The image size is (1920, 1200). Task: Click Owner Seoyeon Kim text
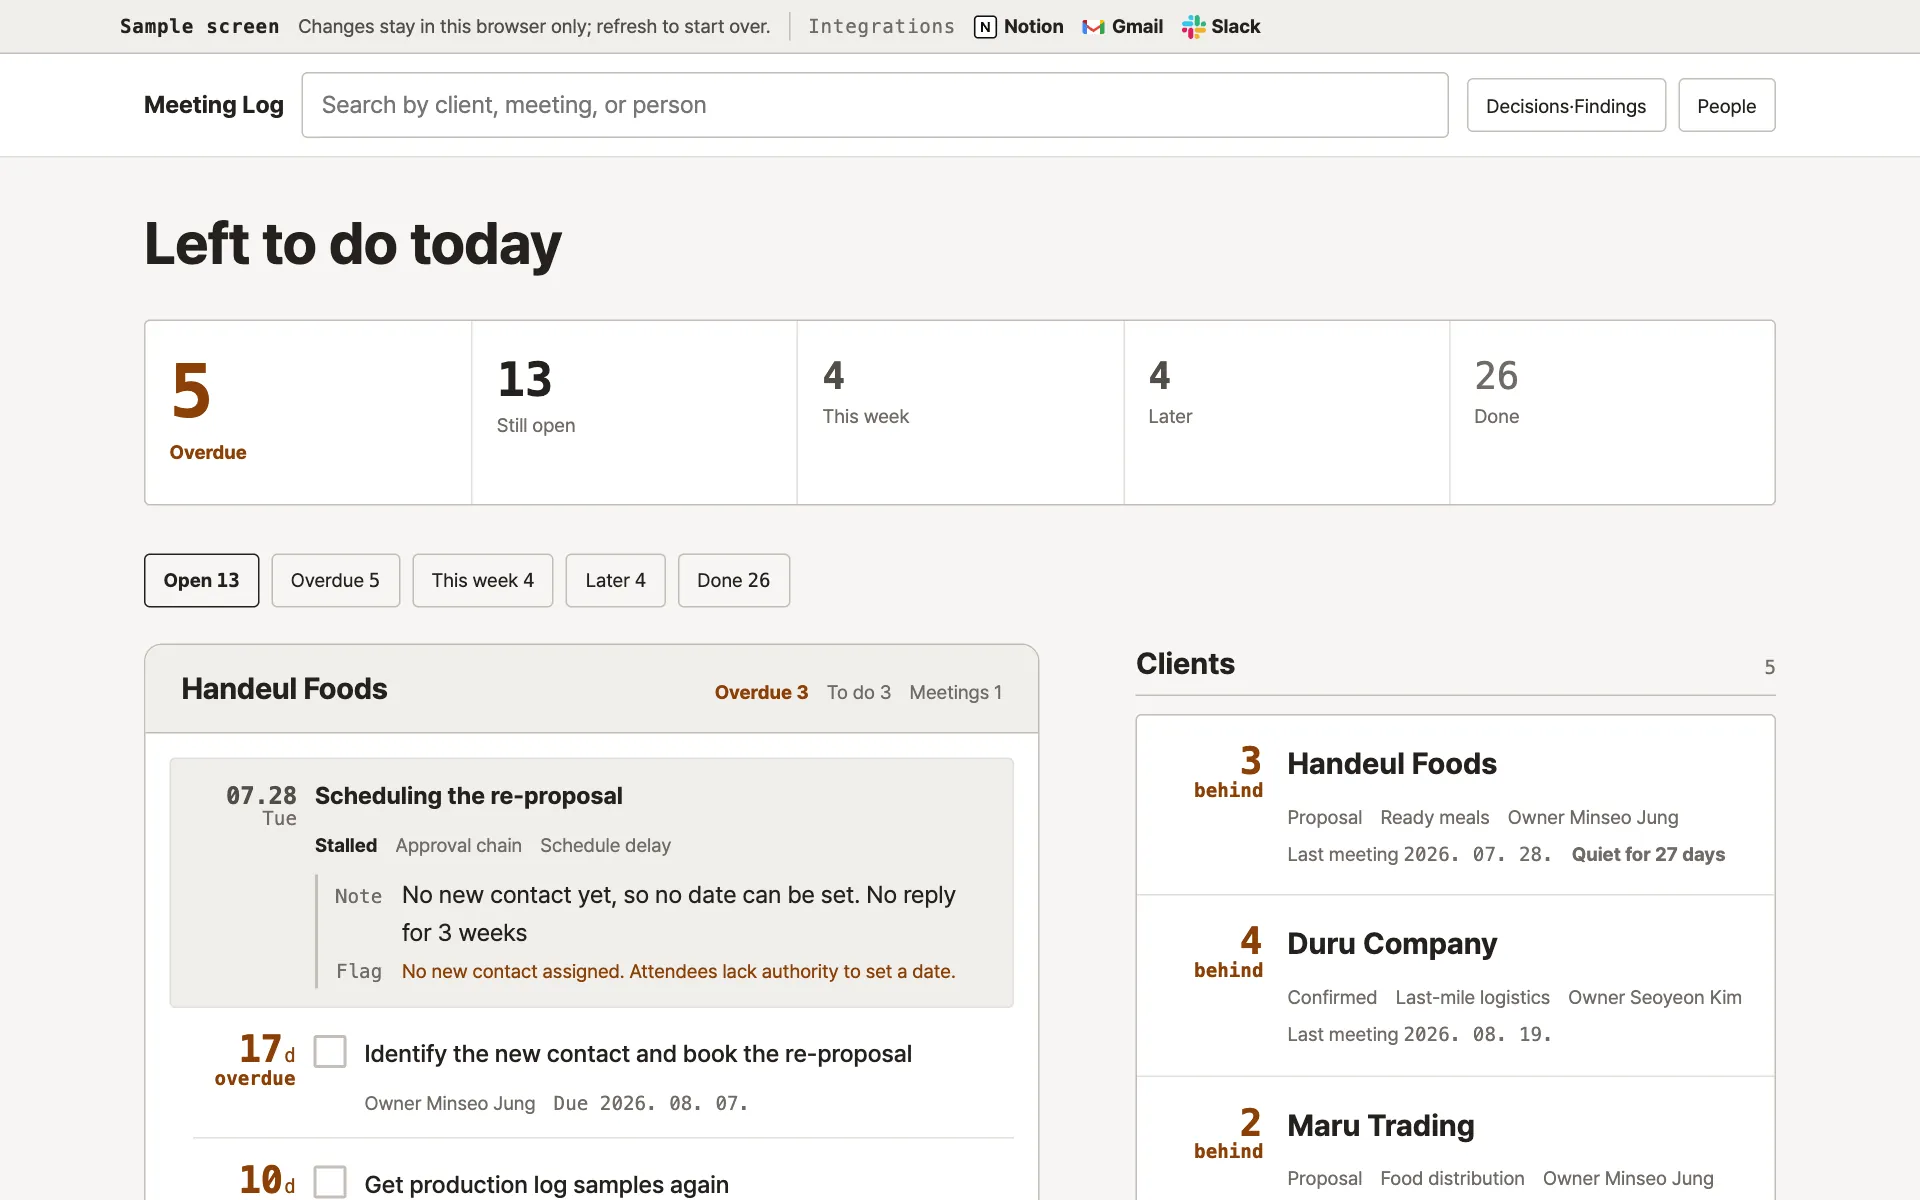[1654, 997]
